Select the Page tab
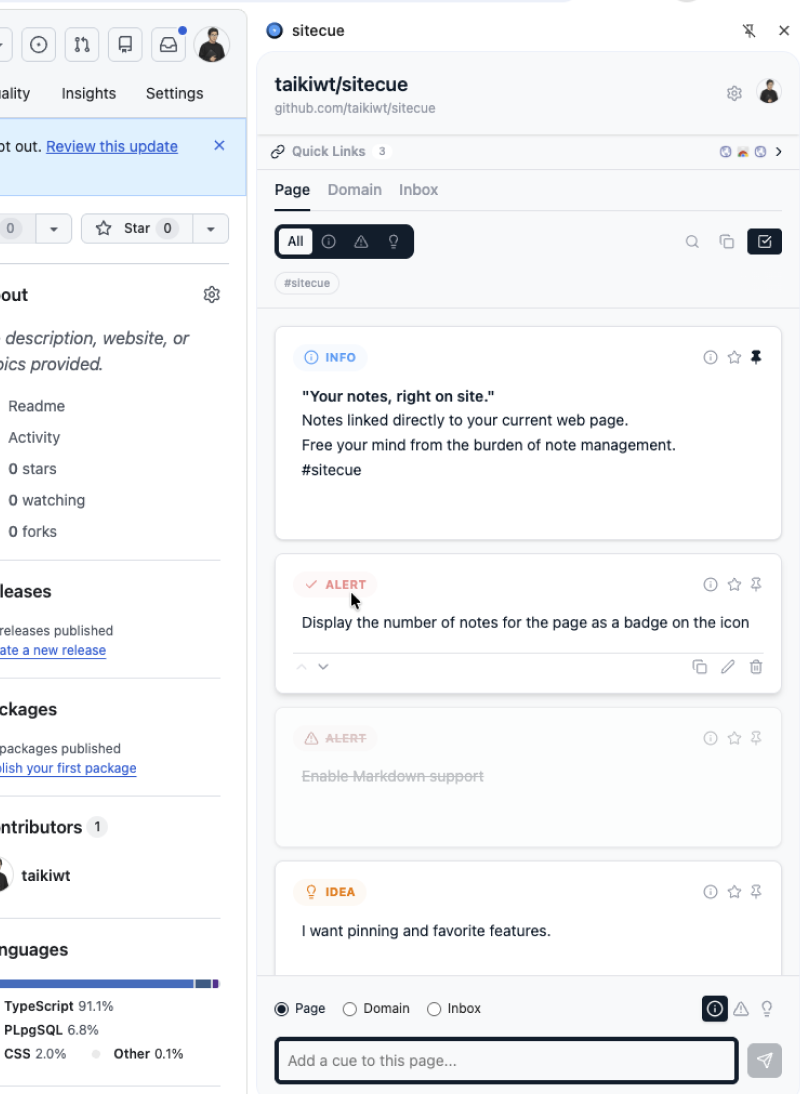The image size is (800, 1094). click(x=292, y=190)
